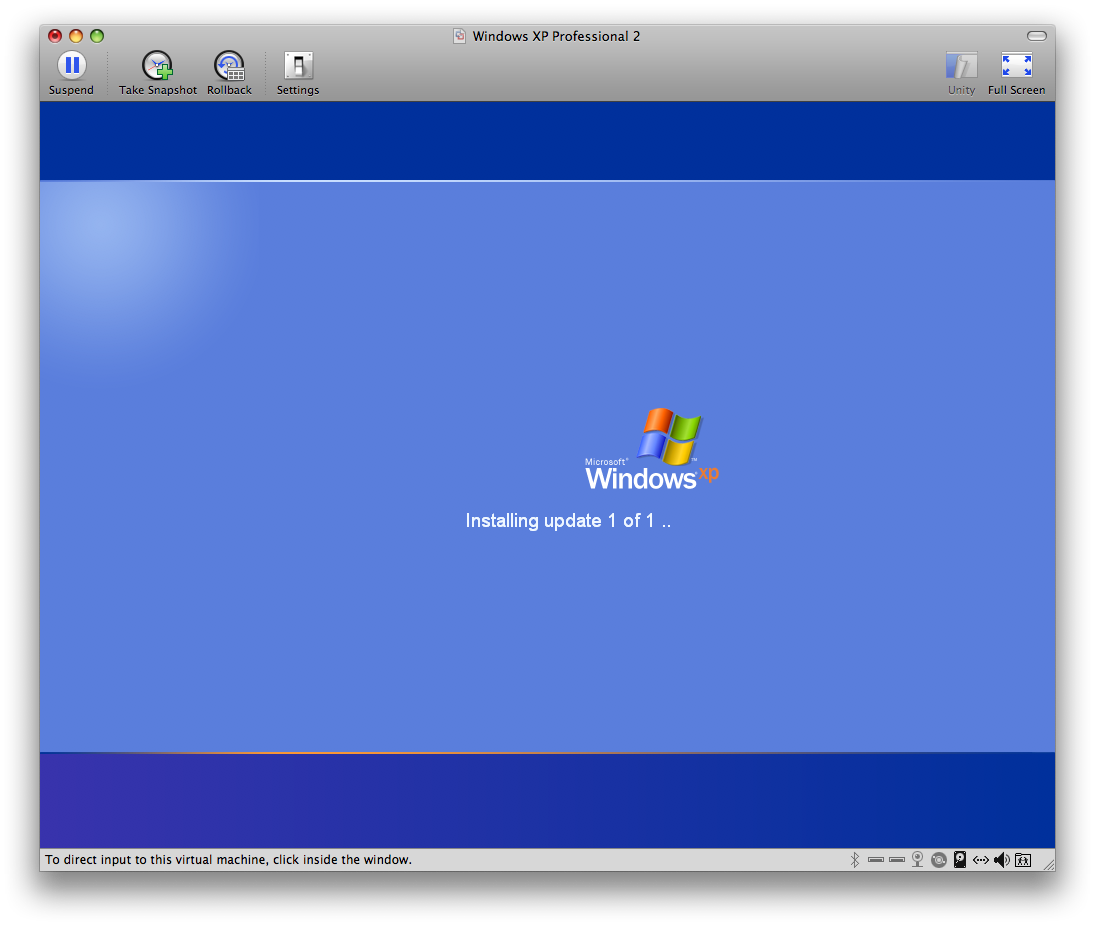Click the window resize grip
This screenshot has height=926, width=1095.
[x=1049, y=865]
